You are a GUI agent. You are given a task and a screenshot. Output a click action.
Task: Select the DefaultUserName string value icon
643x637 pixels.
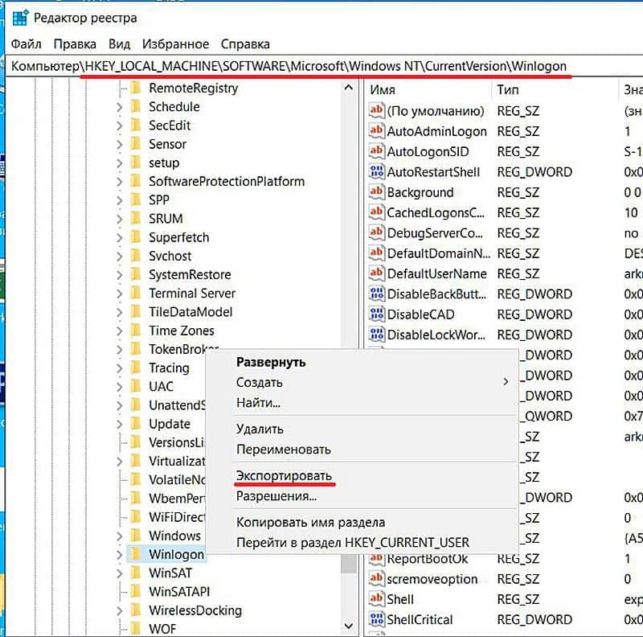point(376,273)
